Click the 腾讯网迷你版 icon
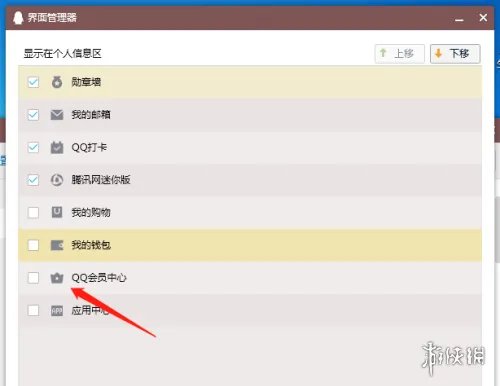500x386 pixels. [x=57, y=180]
